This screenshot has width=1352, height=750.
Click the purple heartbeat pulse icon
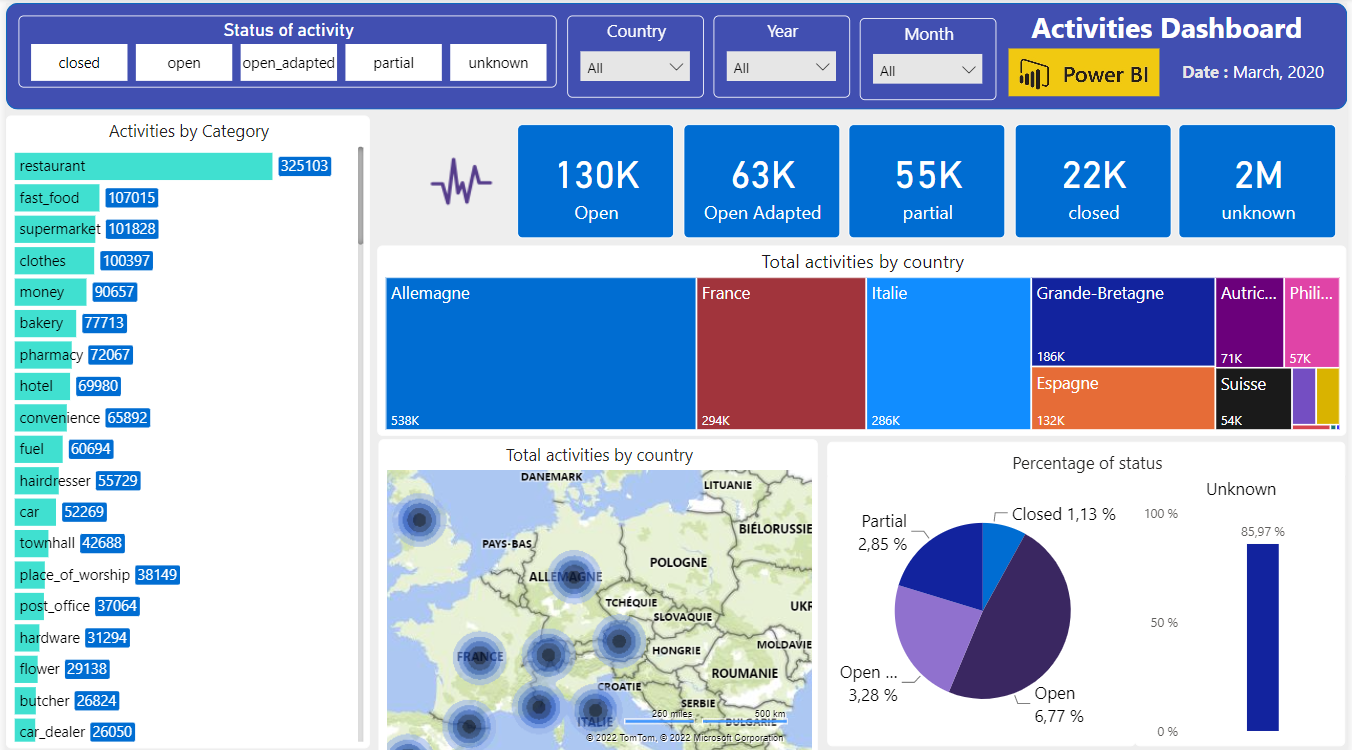461,182
